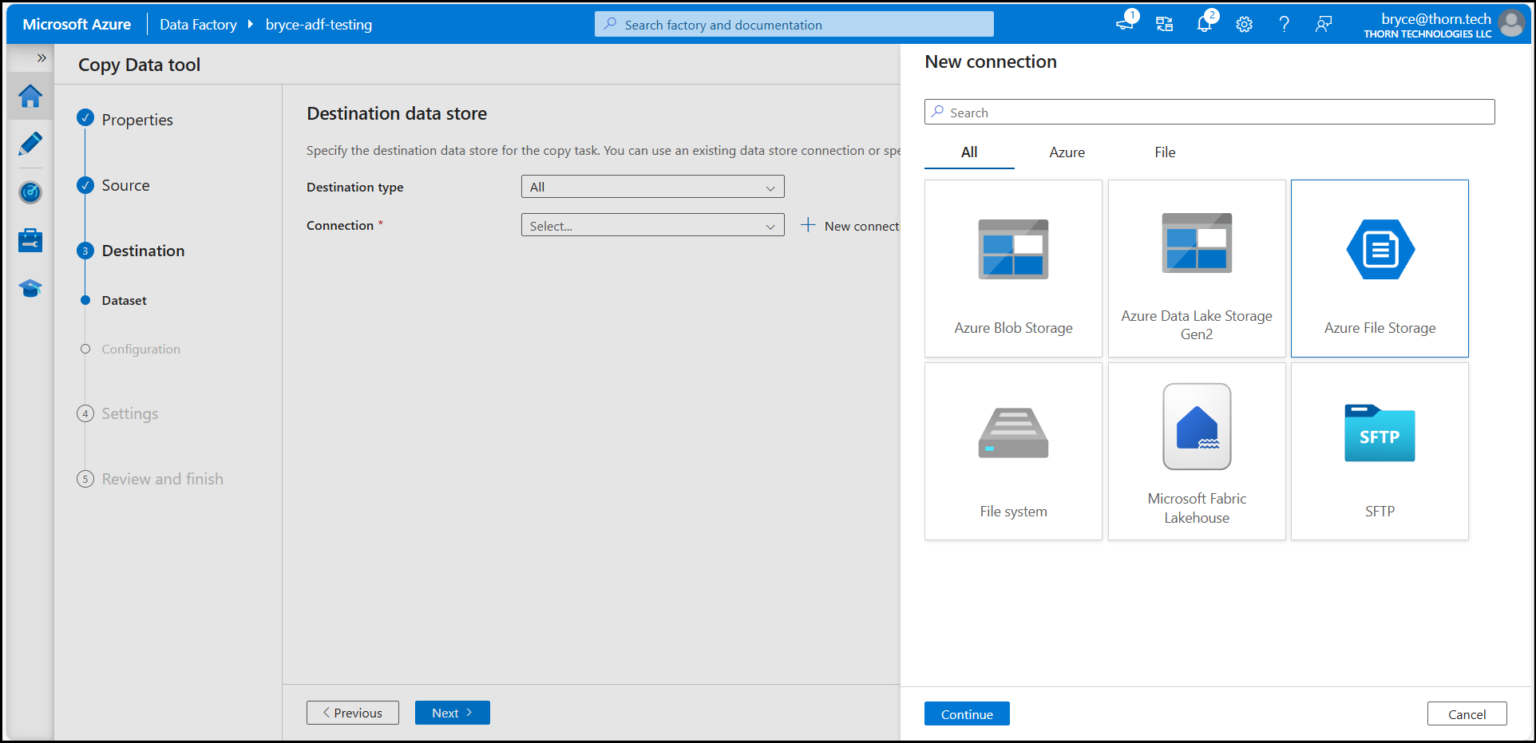This screenshot has width=1536, height=743.
Task: Open the Settings gear in top bar
Action: pos(1244,23)
